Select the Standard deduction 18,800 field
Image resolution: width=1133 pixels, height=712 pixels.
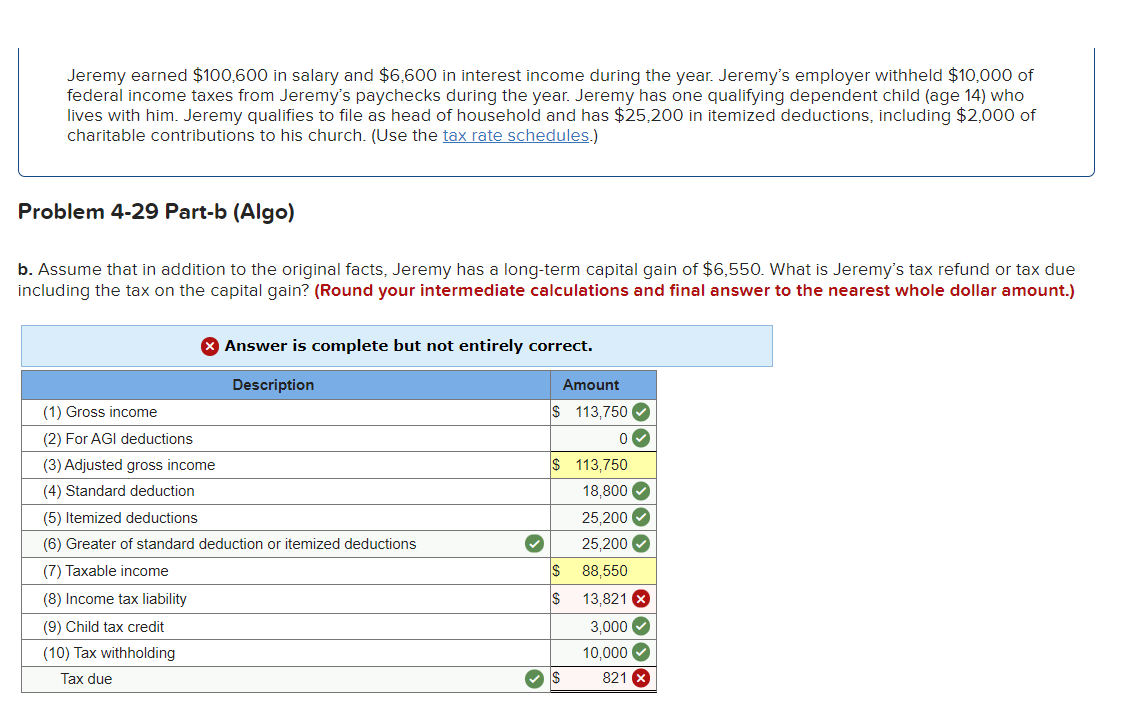(603, 492)
